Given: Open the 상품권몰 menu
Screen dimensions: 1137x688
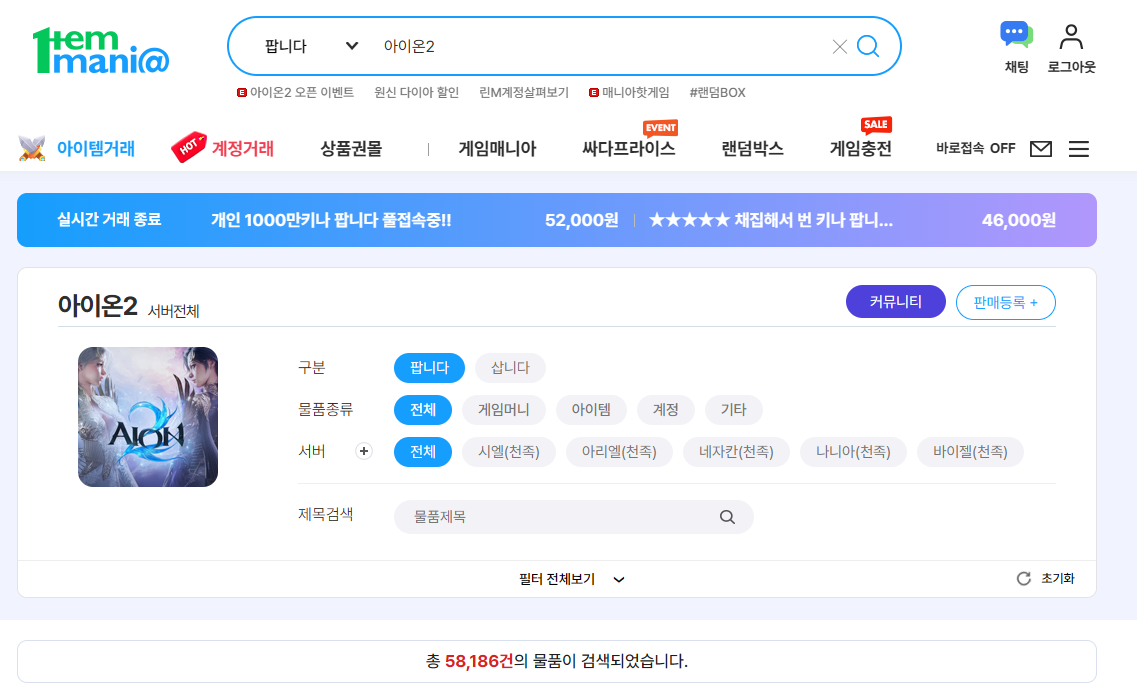Looking at the screenshot, I should [351, 149].
